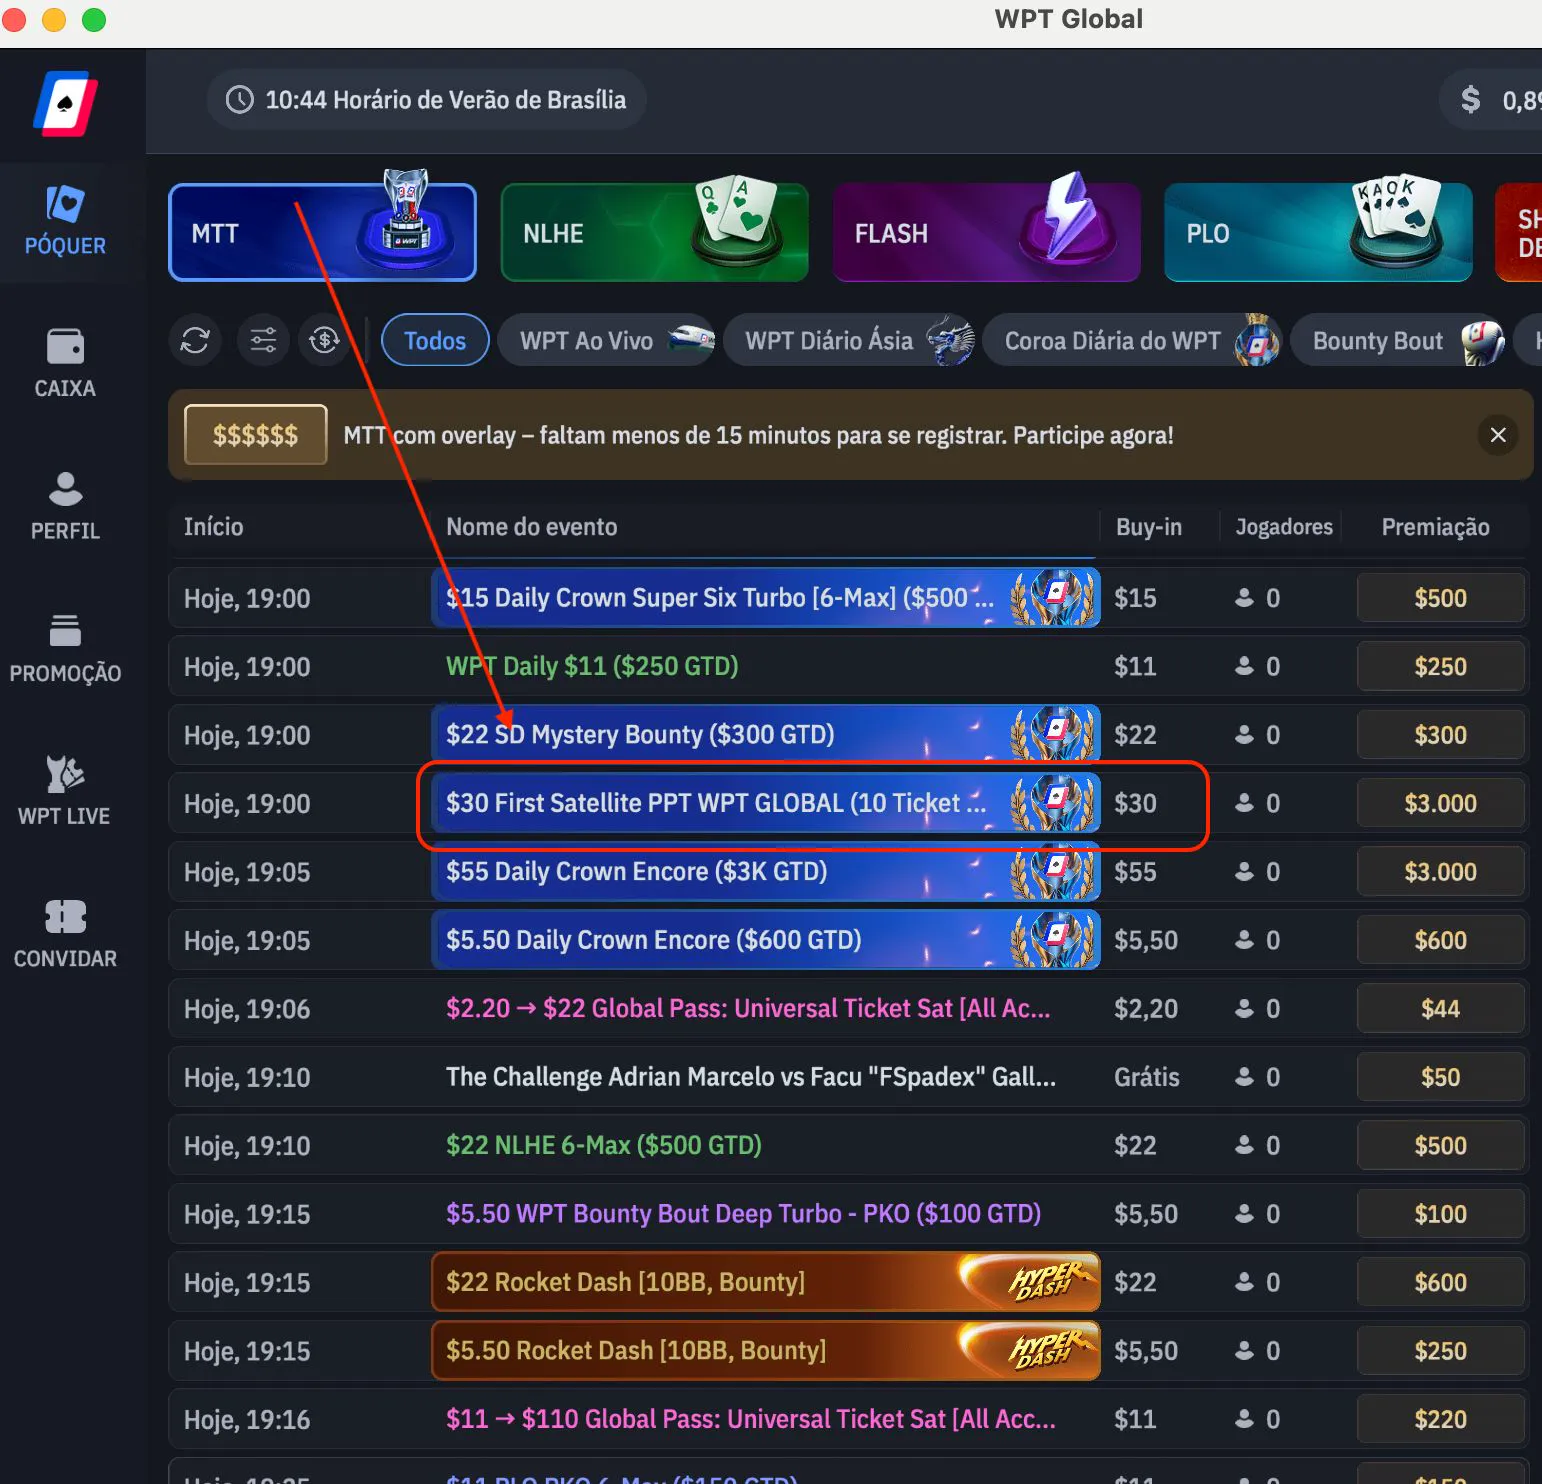Image resolution: width=1542 pixels, height=1484 pixels.
Task: Select Coroa Diária do WPT tab
Action: click(1132, 340)
